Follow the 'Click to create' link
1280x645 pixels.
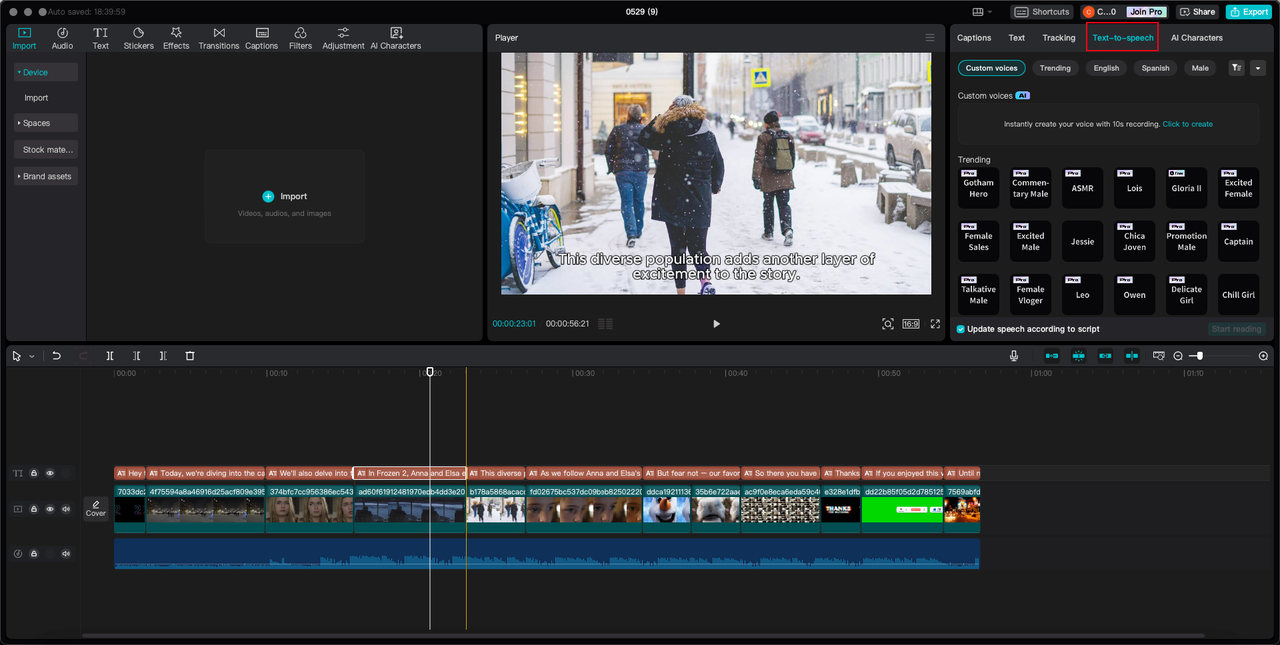(x=1187, y=124)
